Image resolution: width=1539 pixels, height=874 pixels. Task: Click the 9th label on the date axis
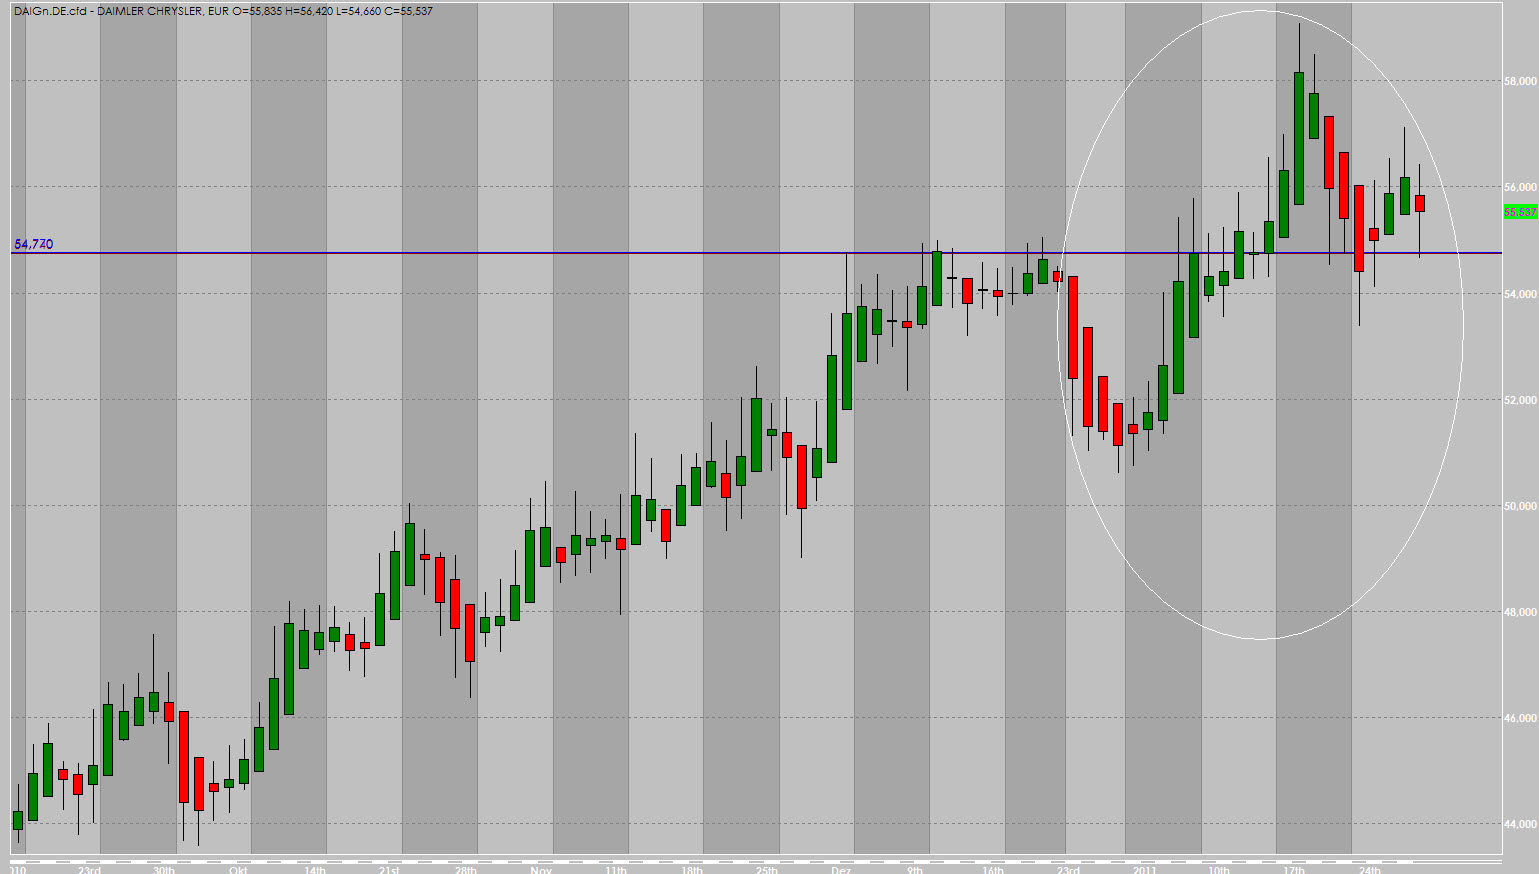[915, 869]
